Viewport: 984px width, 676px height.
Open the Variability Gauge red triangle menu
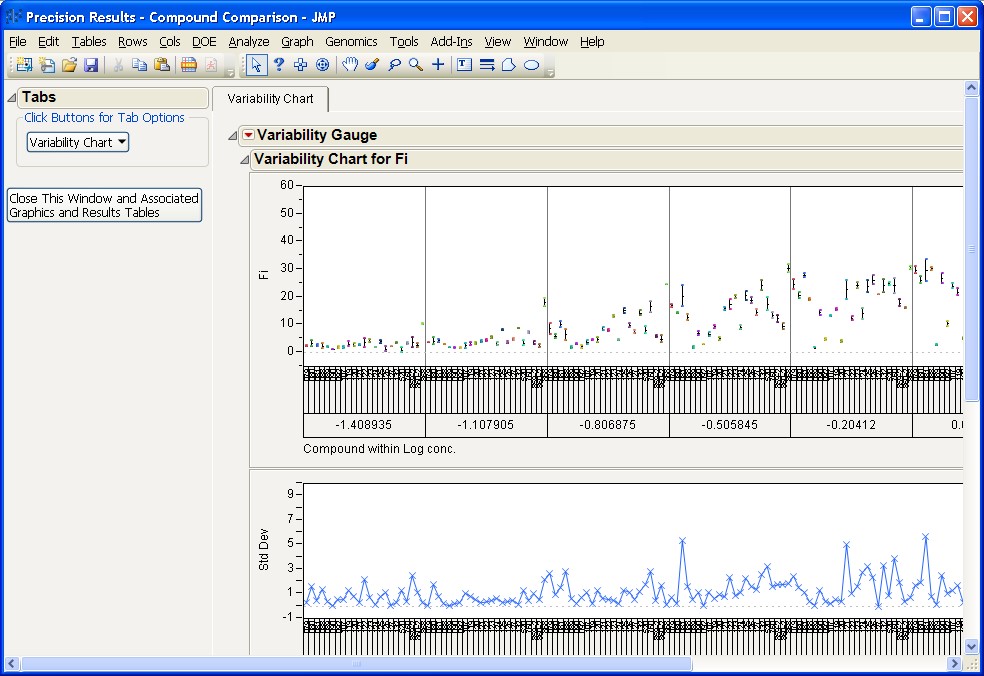(248, 136)
